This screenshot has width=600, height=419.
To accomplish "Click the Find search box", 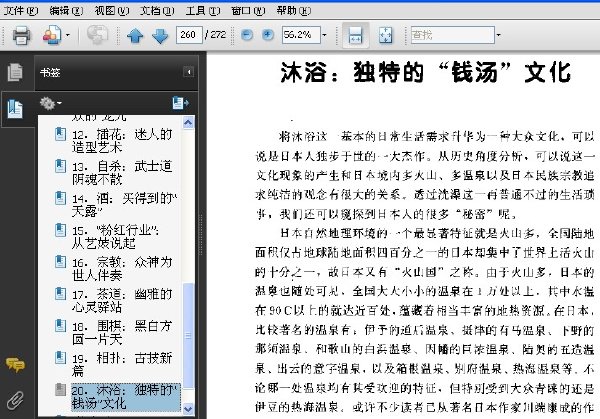I will pos(453,35).
